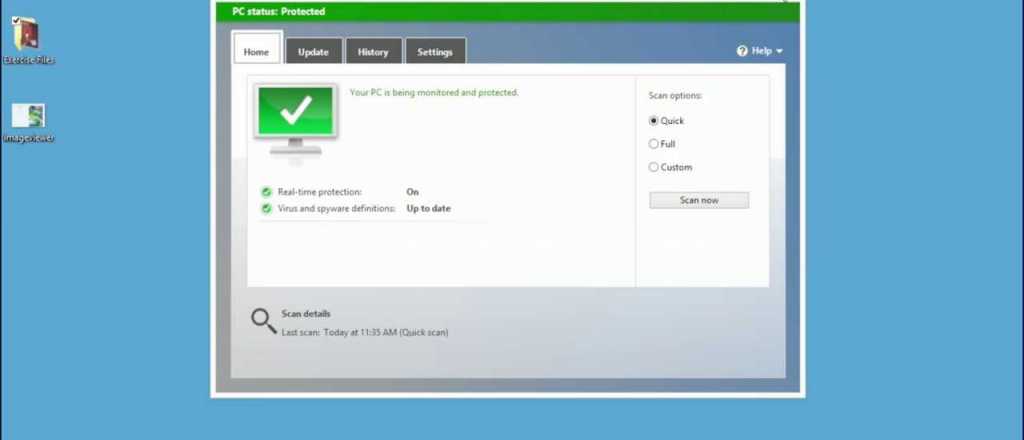Click the 'Virus and spyware definitions:' label
This screenshot has height=440, width=1024.
(336, 209)
